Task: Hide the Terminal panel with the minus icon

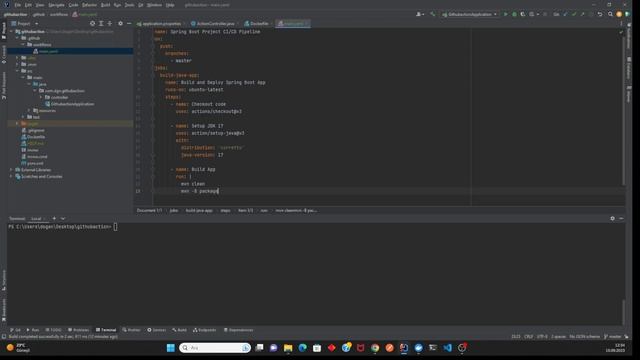Action: pyautogui.click(x=621, y=218)
